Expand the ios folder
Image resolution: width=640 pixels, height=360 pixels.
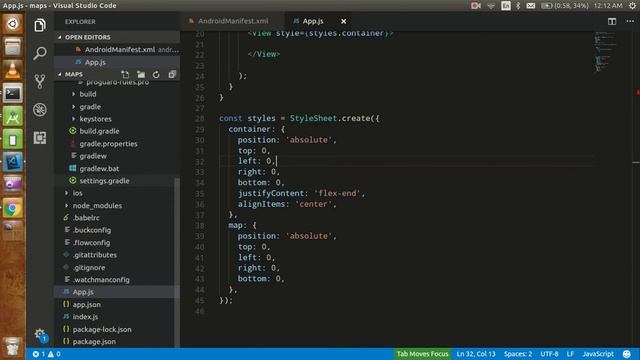(77, 193)
